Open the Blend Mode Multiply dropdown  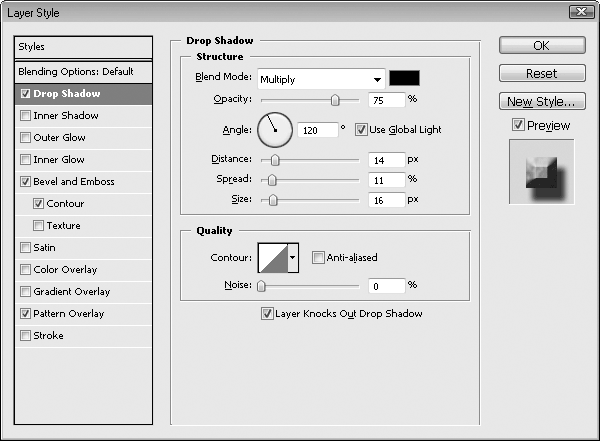coord(321,79)
